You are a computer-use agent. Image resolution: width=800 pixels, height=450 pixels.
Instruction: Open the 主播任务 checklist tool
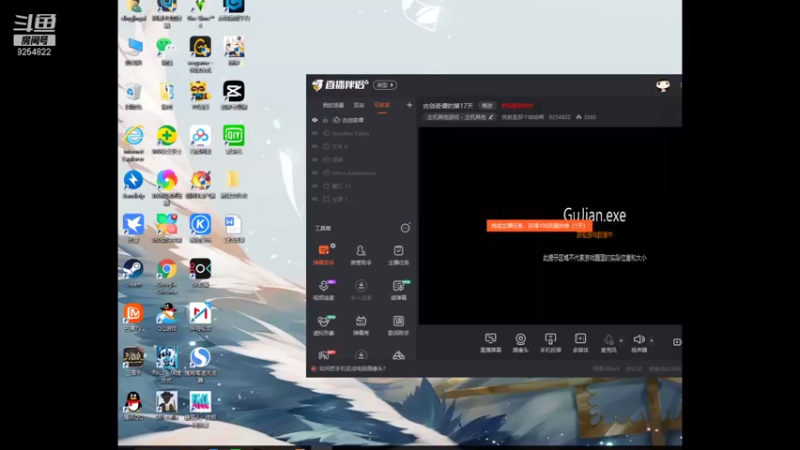[398, 255]
